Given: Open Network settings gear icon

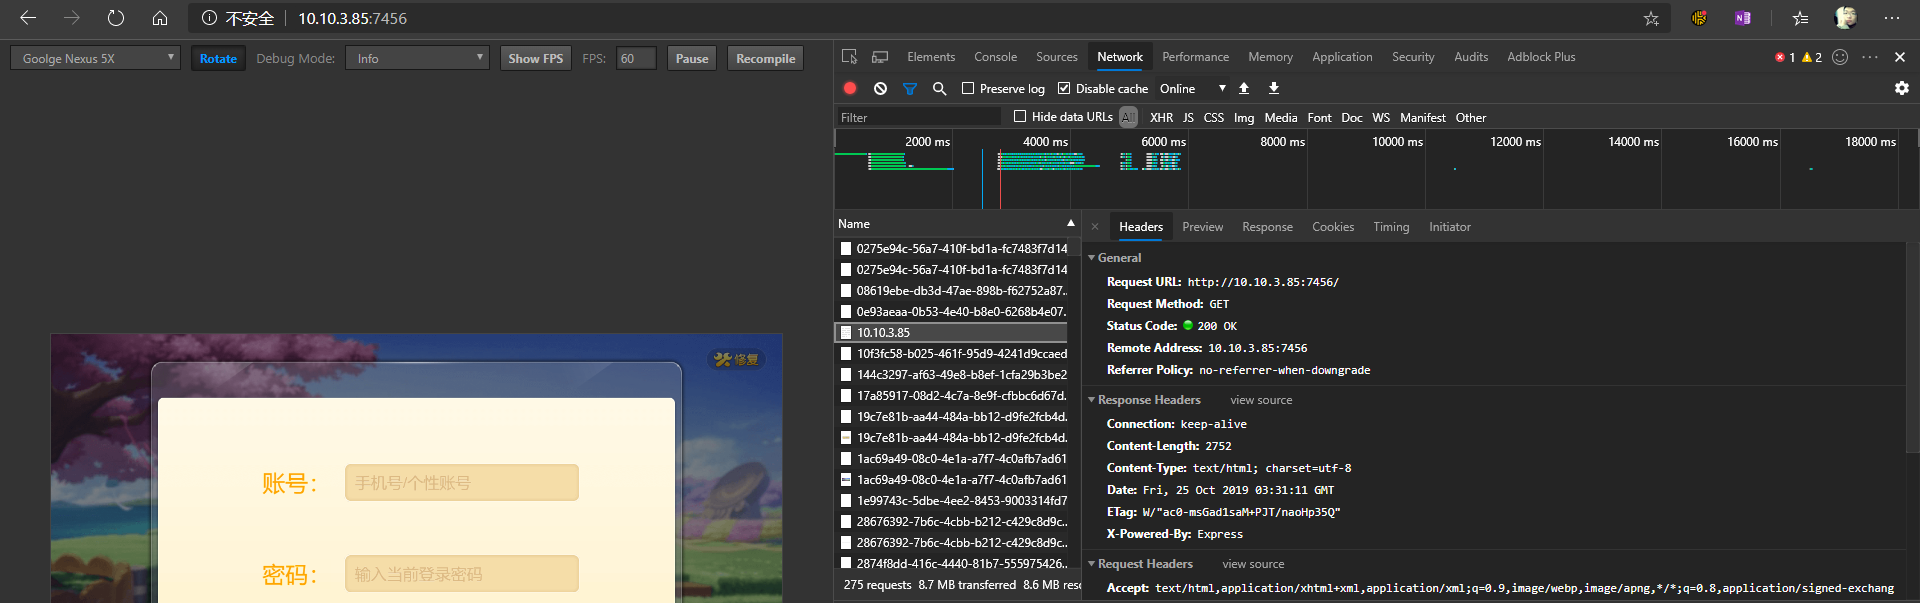Looking at the screenshot, I should click(1901, 88).
